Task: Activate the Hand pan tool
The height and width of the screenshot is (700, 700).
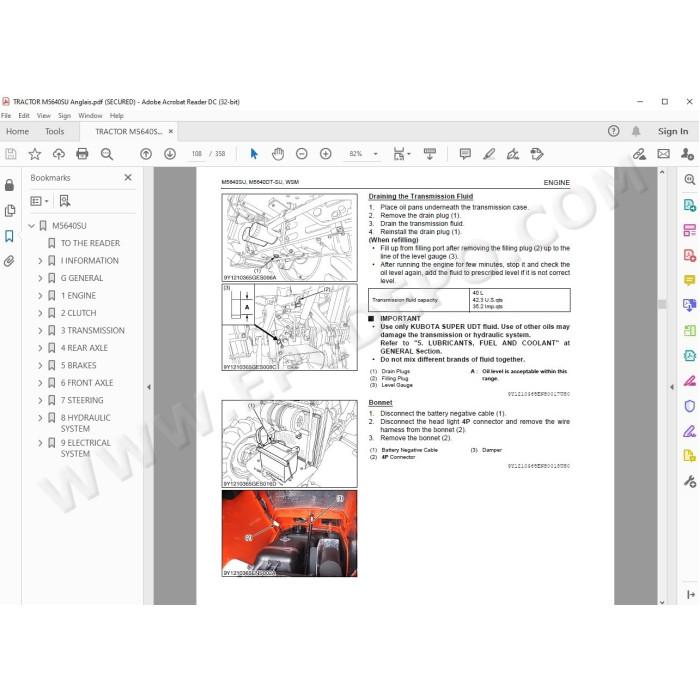Action: (278, 154)
